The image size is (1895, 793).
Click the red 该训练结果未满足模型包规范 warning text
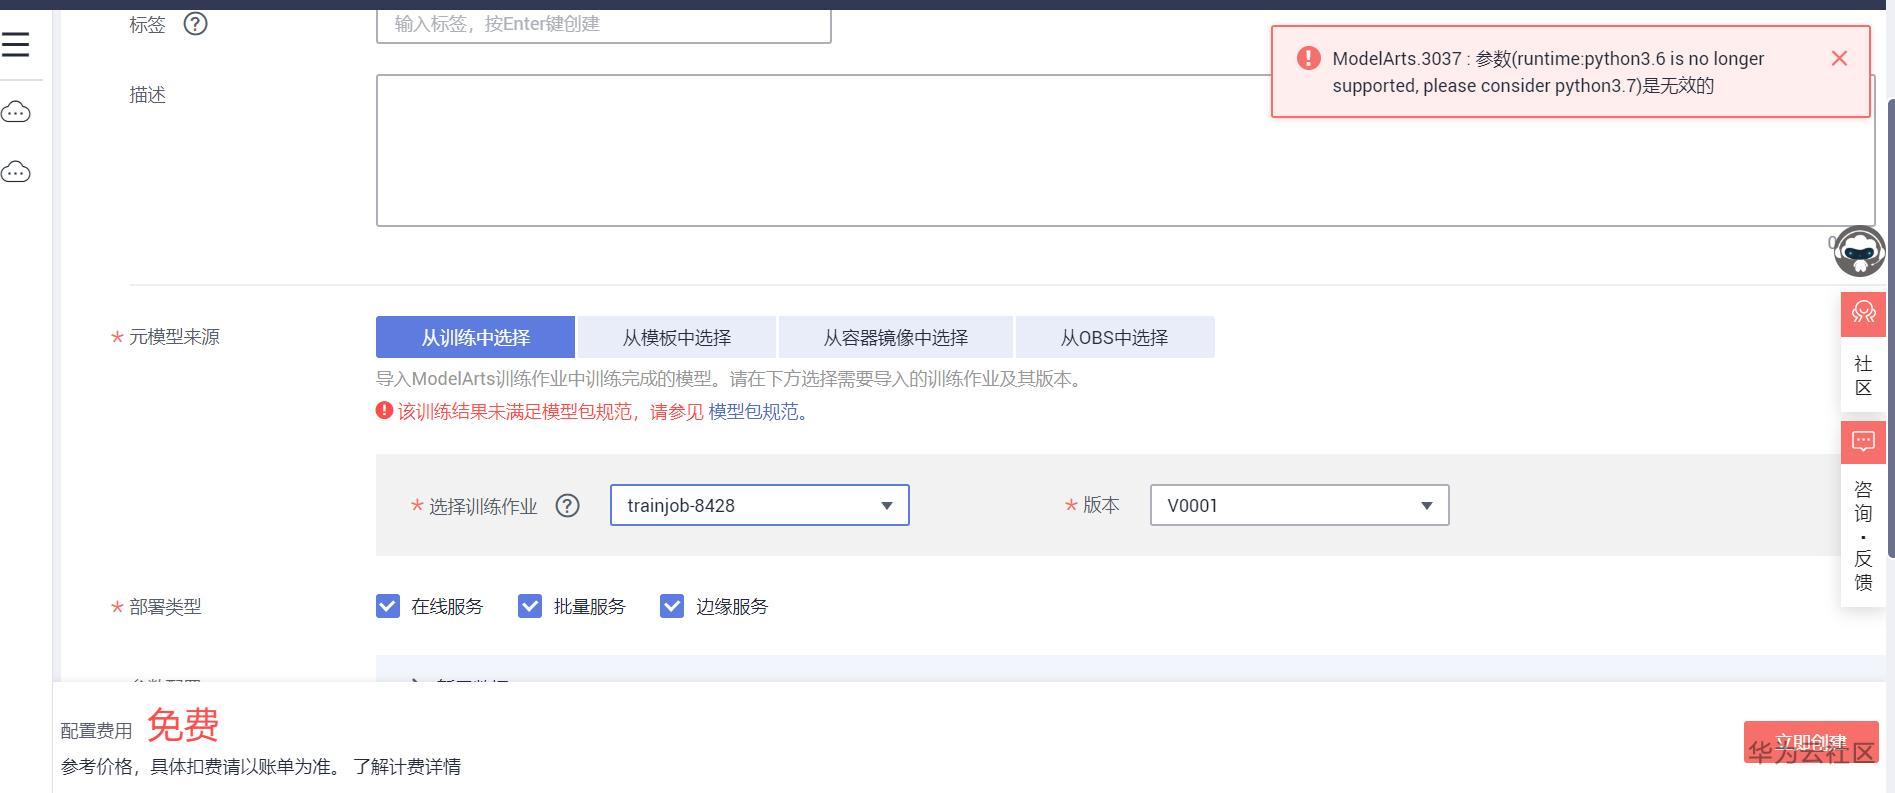click(x=551, y=412)
